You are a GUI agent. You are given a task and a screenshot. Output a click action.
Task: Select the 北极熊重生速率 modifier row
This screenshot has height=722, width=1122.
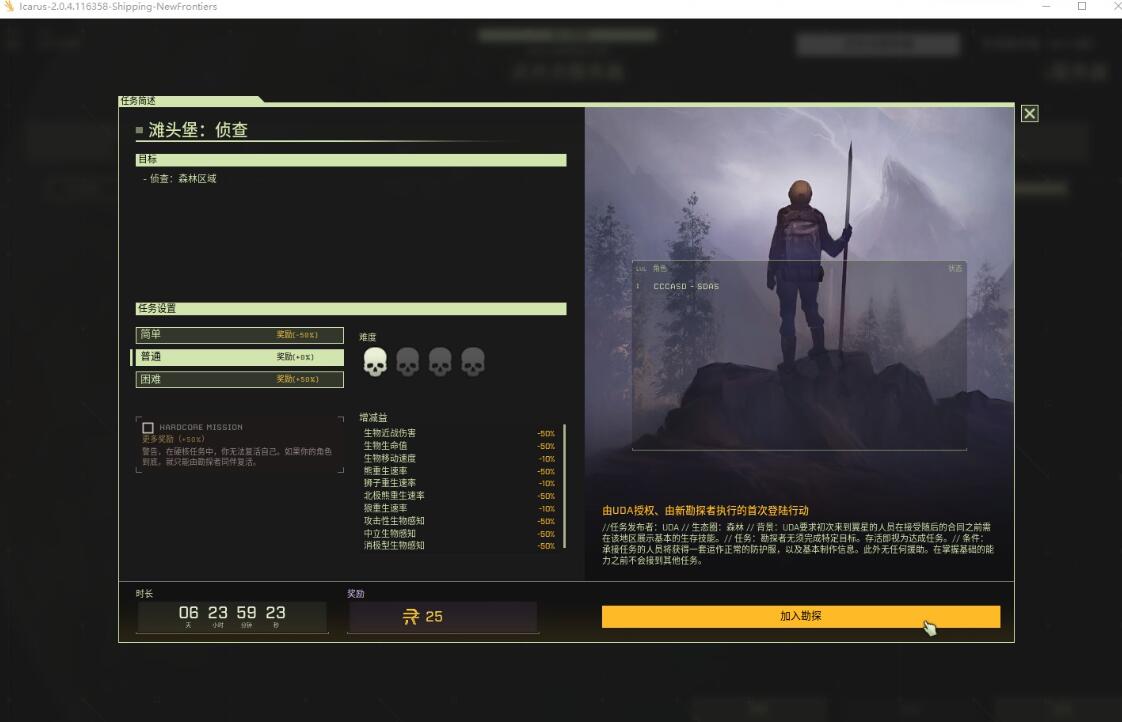459,496
